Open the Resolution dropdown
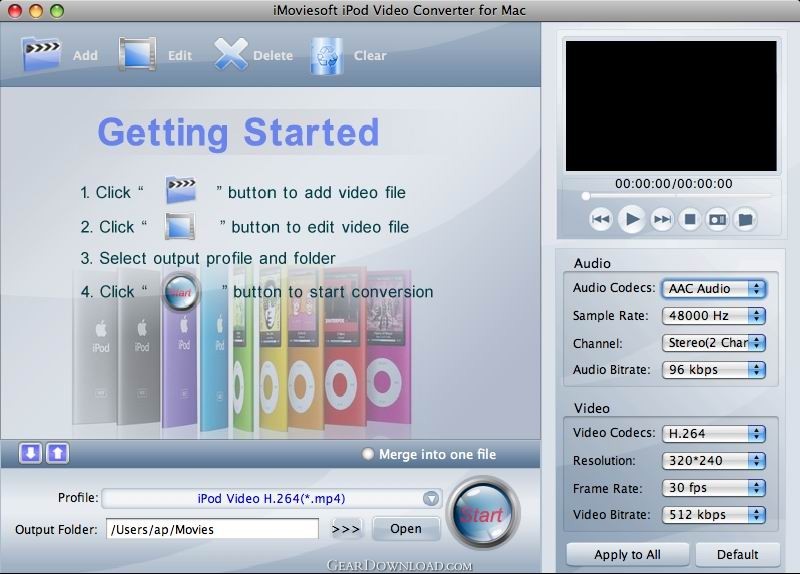Image resolution: width=800 pixels, height=574 pixels. point(714,461)
